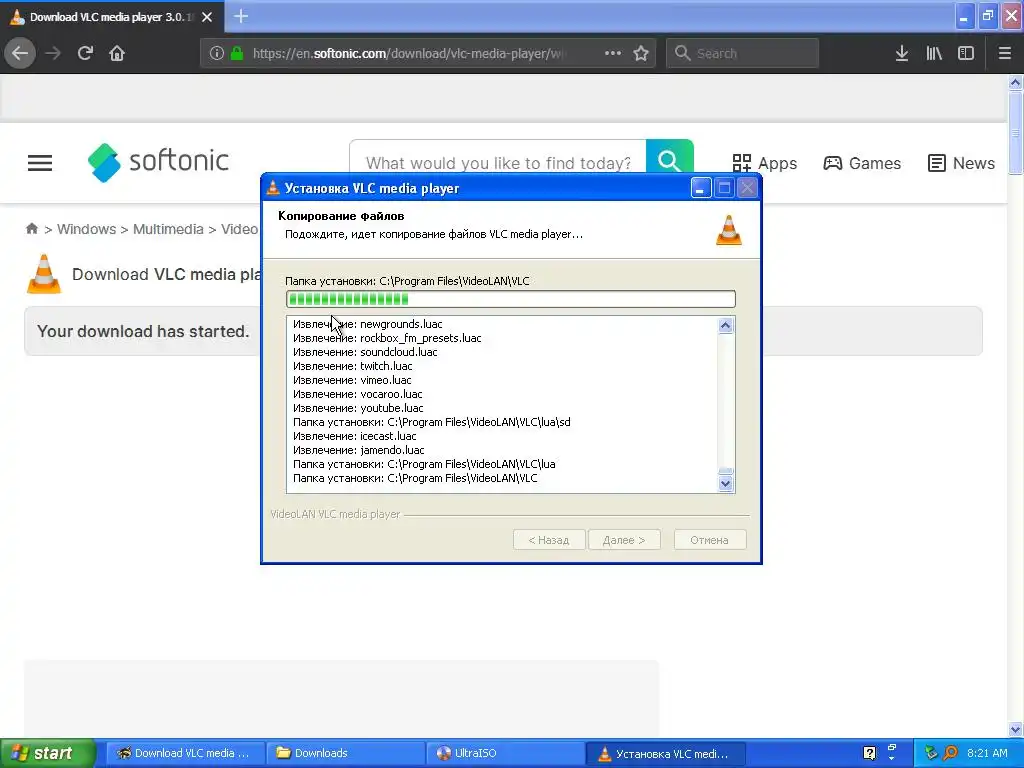Select the jamendo.luac log line
This screenshot has width=1024, height=768.
359,450
